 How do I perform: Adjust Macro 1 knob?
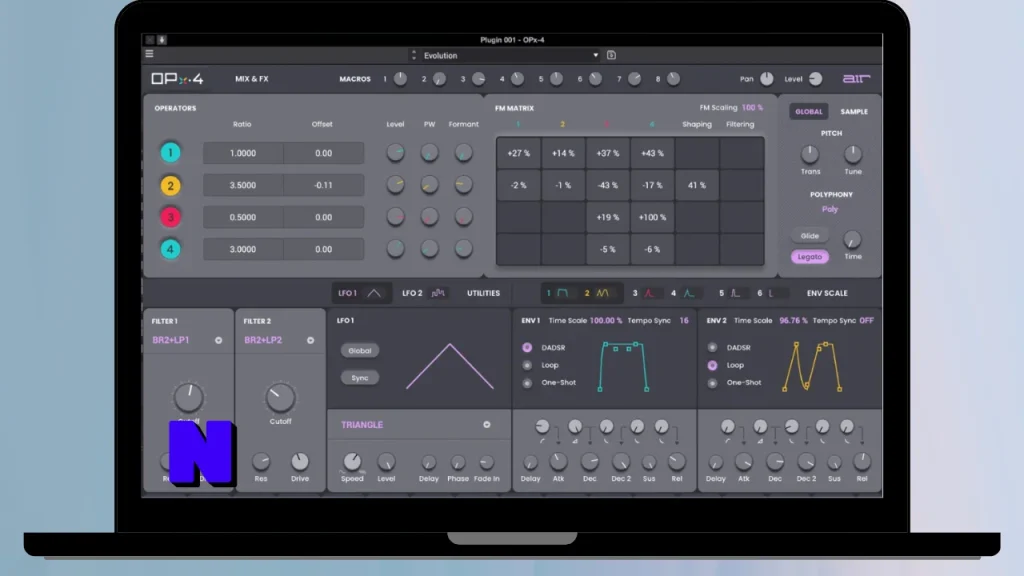coord(400,79)
